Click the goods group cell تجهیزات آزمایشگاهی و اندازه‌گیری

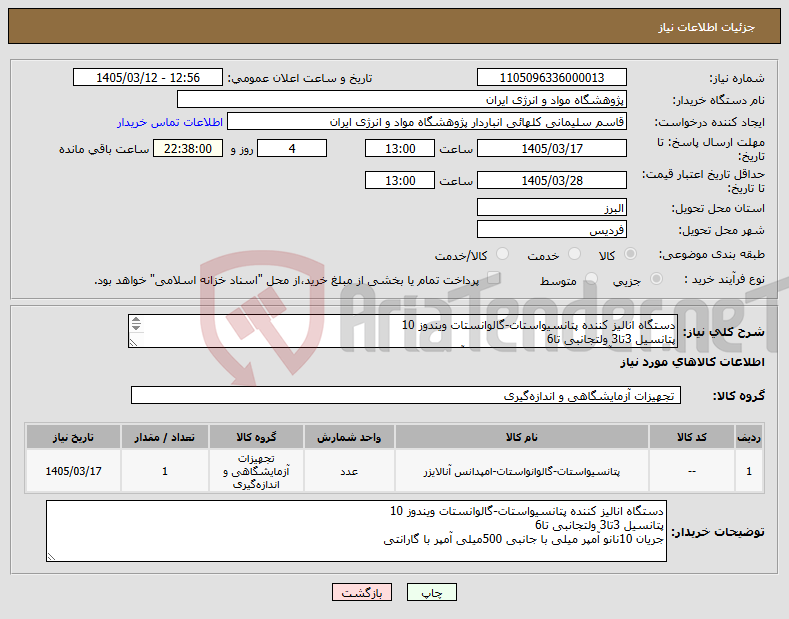[256, 472]
